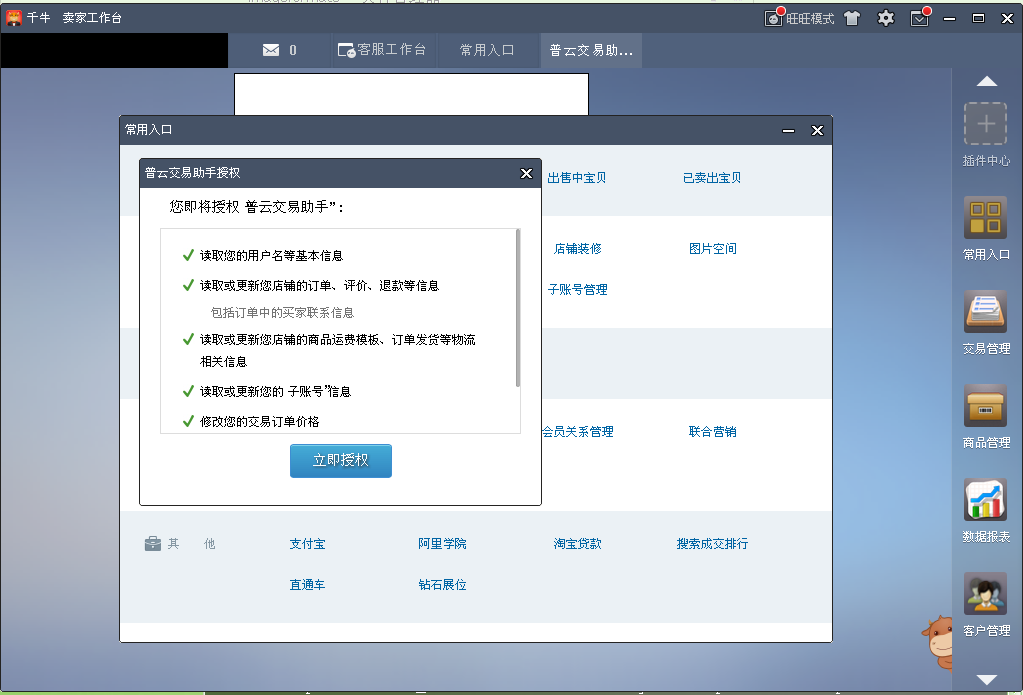Open the settings gear icon
The height and width of the screenshot is (695, 1023).
pos(885,18)
